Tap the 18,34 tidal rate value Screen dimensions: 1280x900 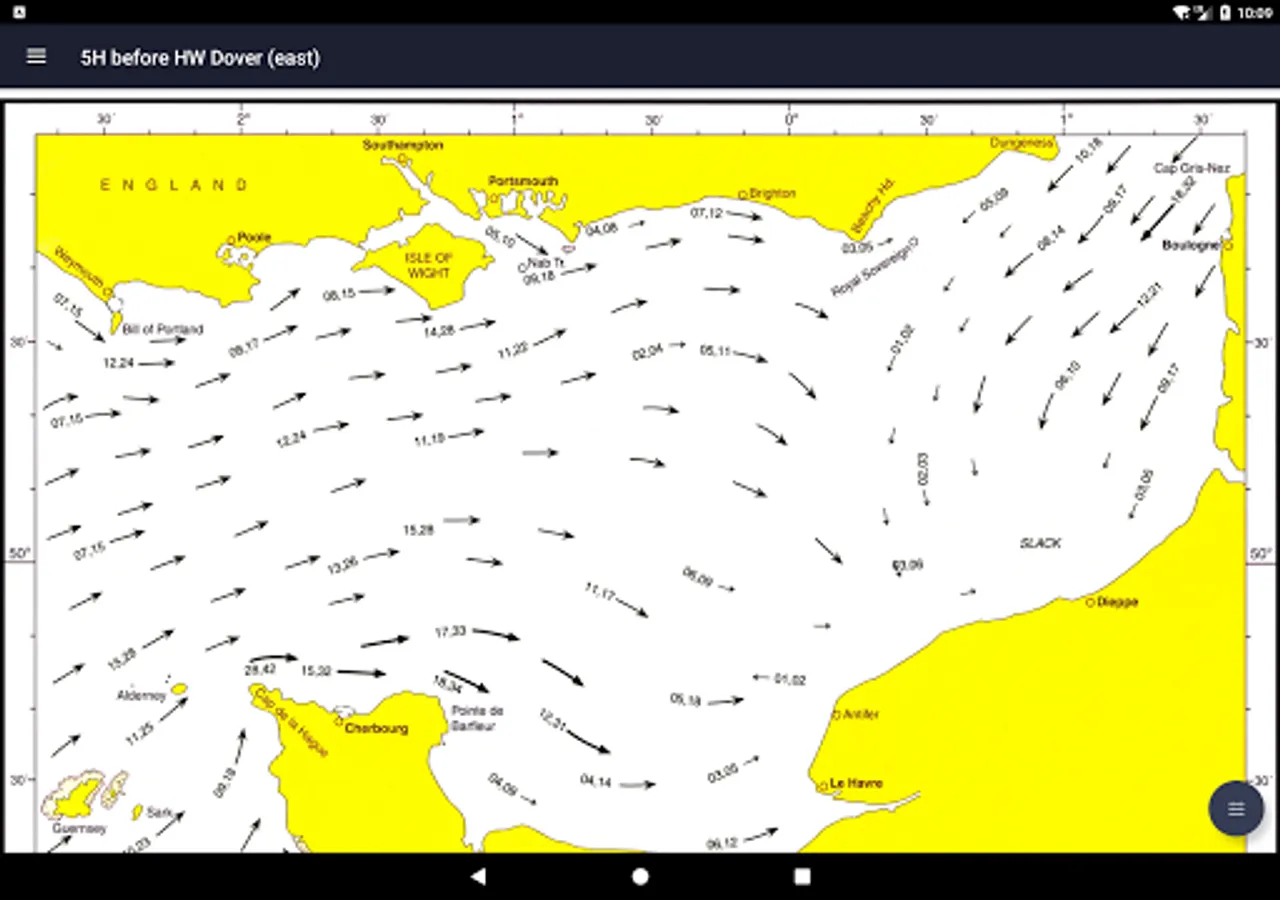446,686
